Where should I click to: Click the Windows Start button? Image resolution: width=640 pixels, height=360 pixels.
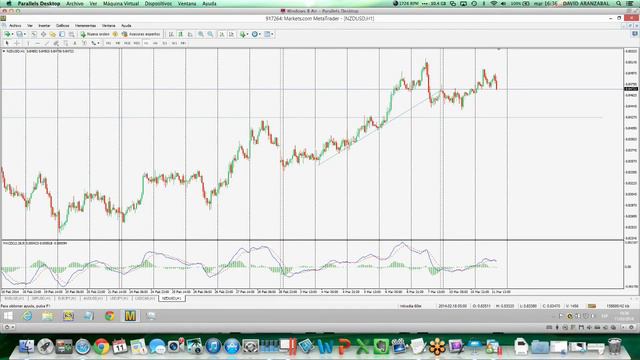(8, 316)
